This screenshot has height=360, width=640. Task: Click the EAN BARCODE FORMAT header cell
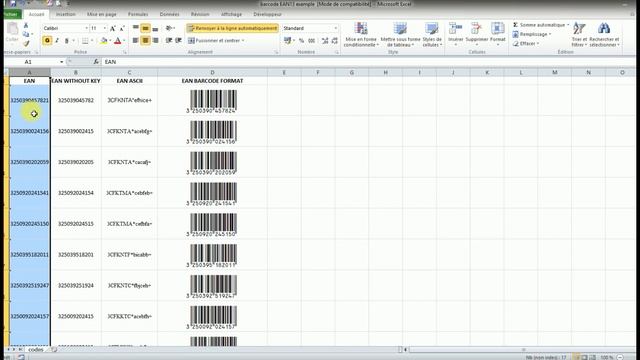pos(212,81)
